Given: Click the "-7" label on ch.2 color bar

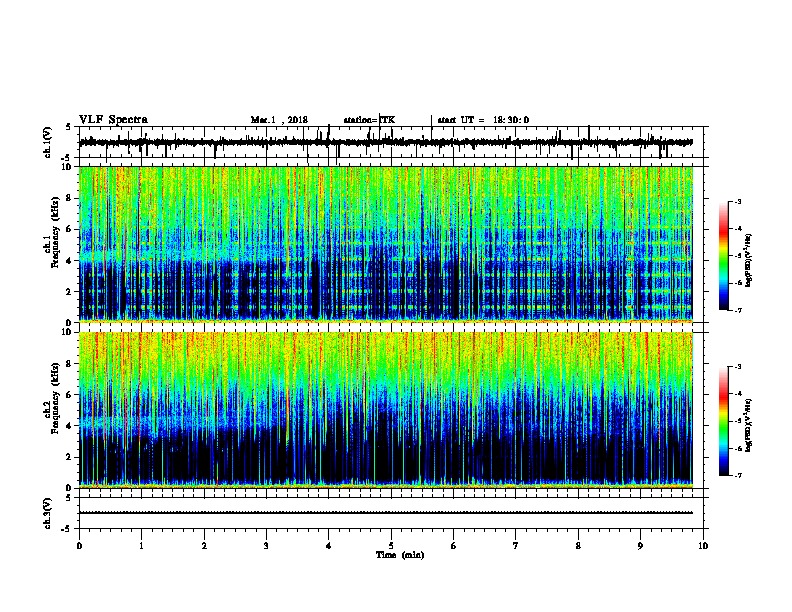Looking at the screenshot, I should [x=737, y=476].
